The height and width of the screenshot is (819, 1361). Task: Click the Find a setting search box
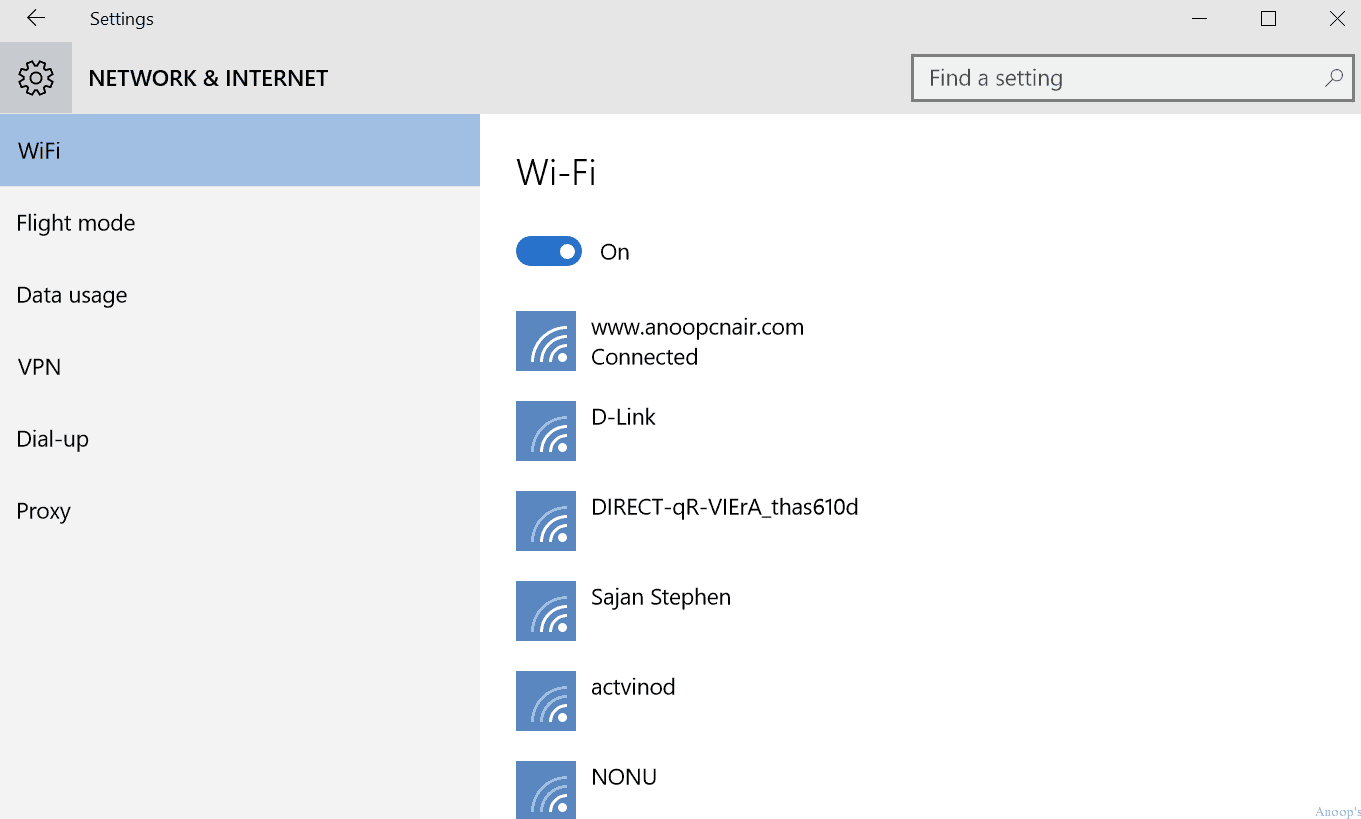point(1133,78)
